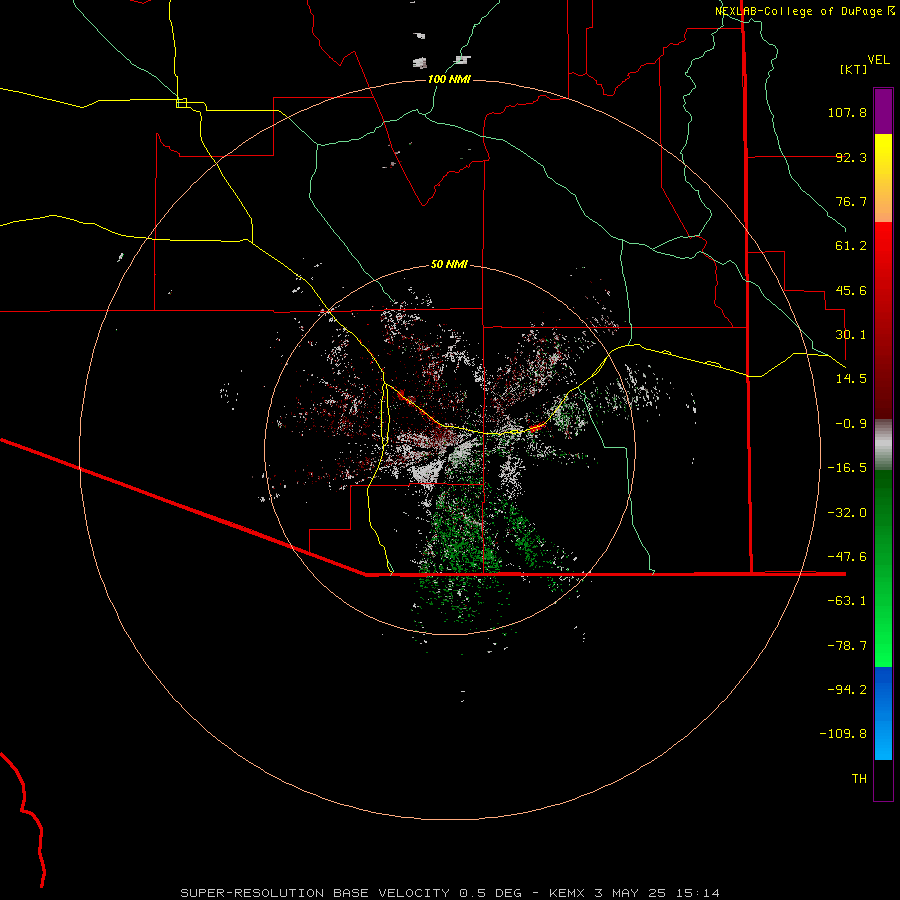Image resolution: width=900 pixels, height=900 pixels.
Task: Click the -32.0 legend value
Action: tap(847, 513)
